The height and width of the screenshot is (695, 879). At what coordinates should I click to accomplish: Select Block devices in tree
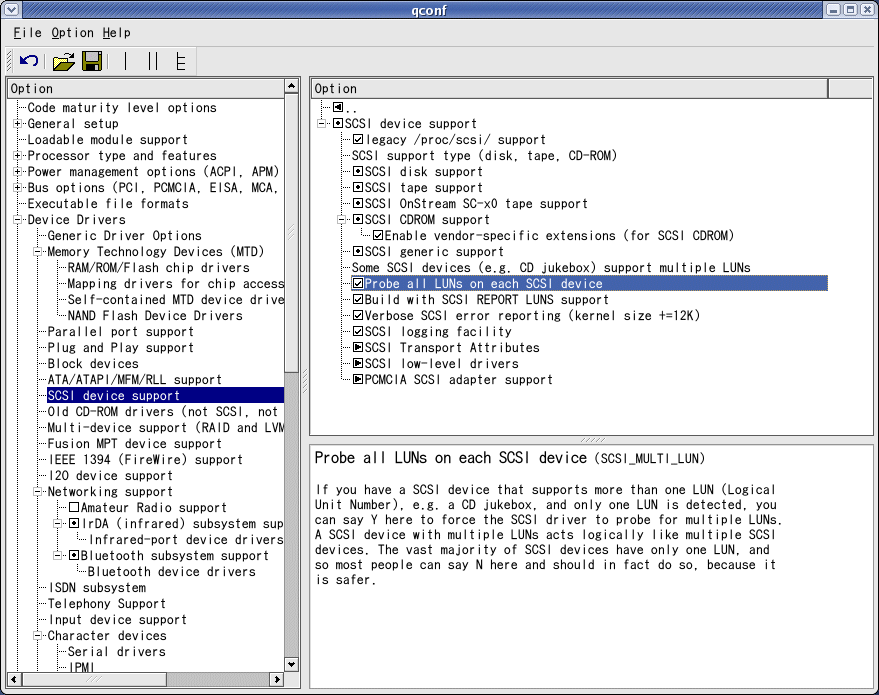[x=92, y=364]
